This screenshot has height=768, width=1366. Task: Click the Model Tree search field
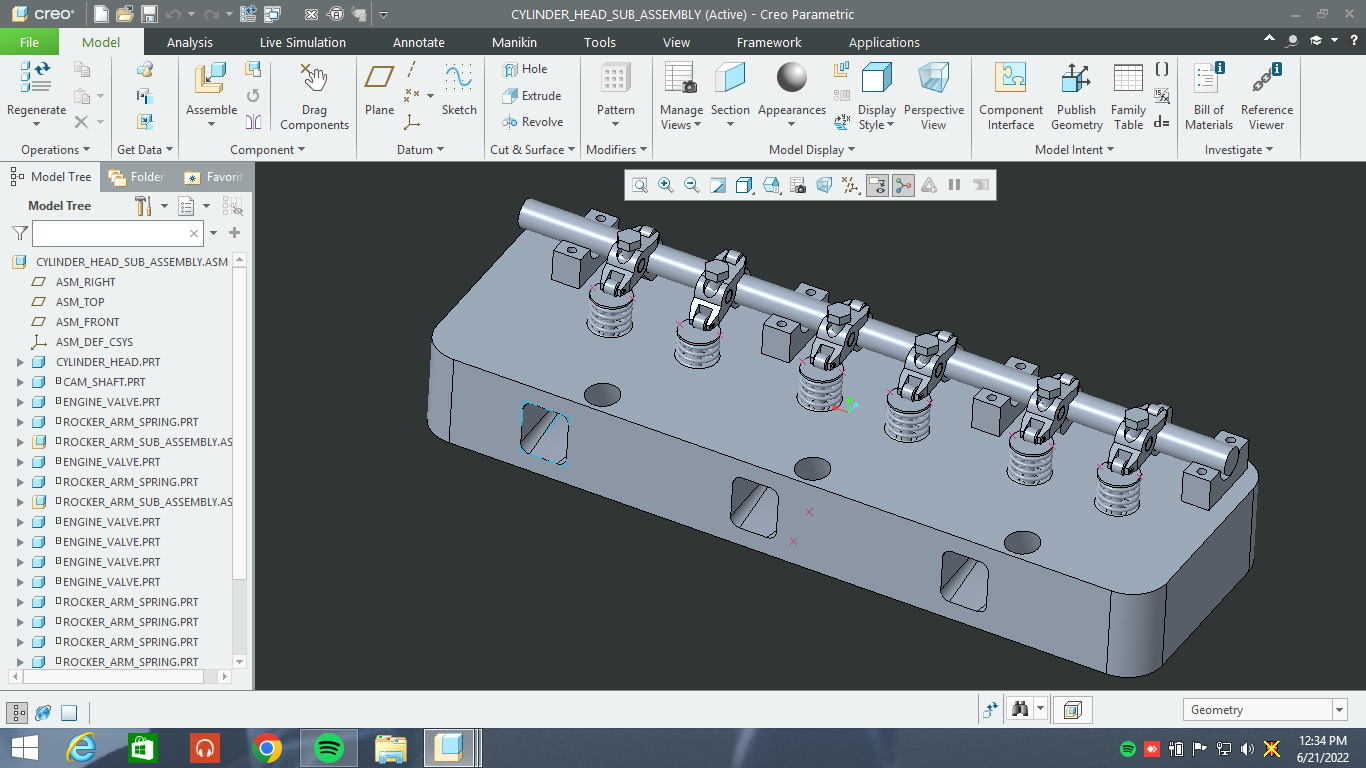pos(110,233)
